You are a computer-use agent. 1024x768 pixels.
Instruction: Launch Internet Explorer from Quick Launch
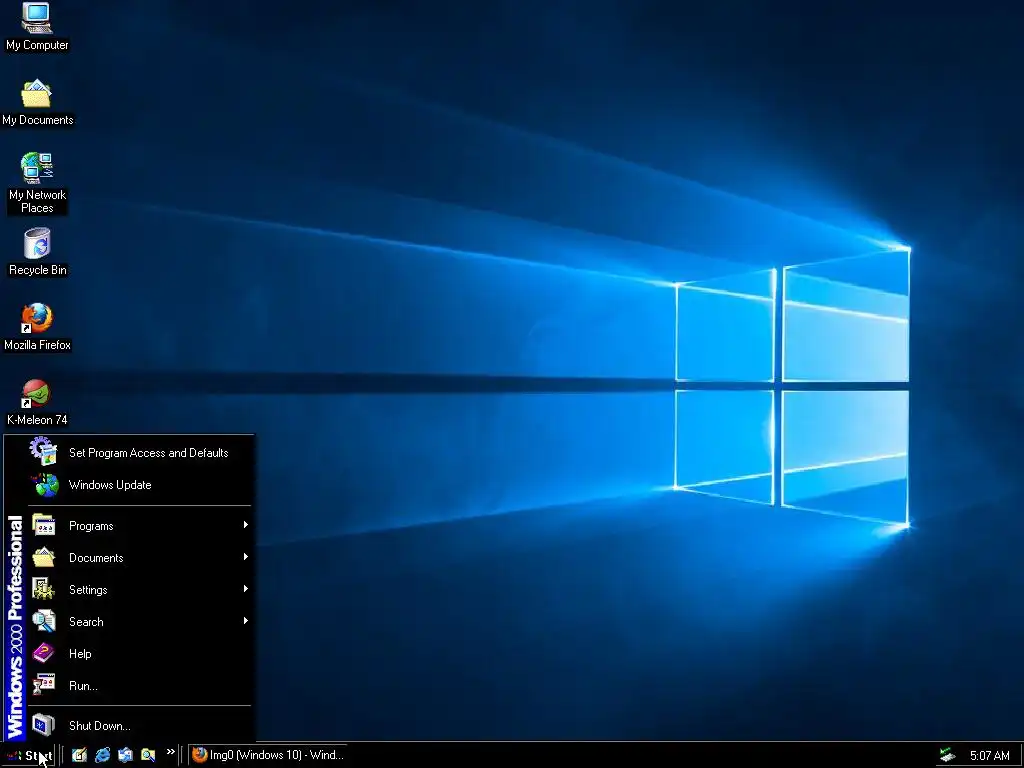(103, 755)
